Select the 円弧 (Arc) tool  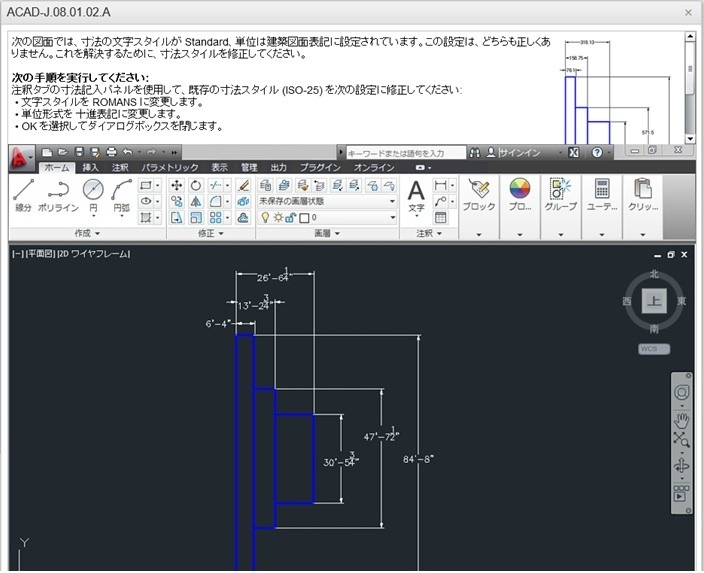point(122,194)
